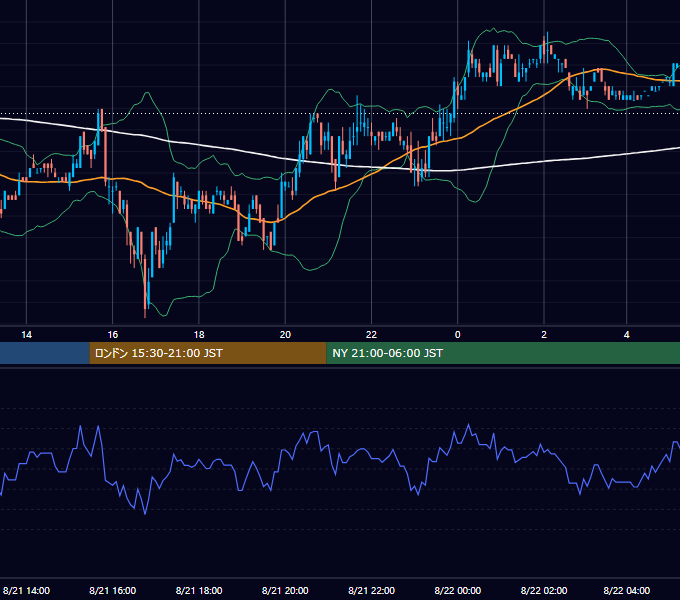680x600 pixels.
Task: Click the 14 hour label on price chart
Action: pyautogui.click(x=26, y=335)
